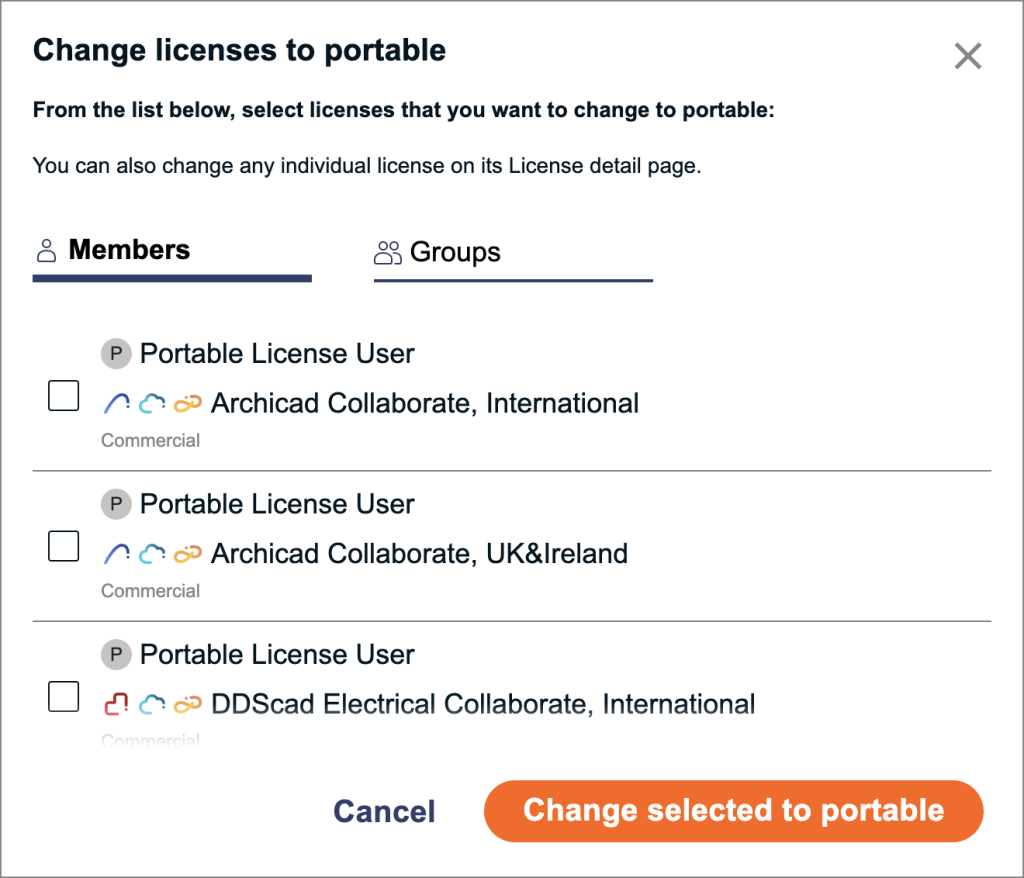Click the Archicad Collaborate, UK&Ireland license name
This screenshot has width=1024, height=878.
tap(419, 554)
